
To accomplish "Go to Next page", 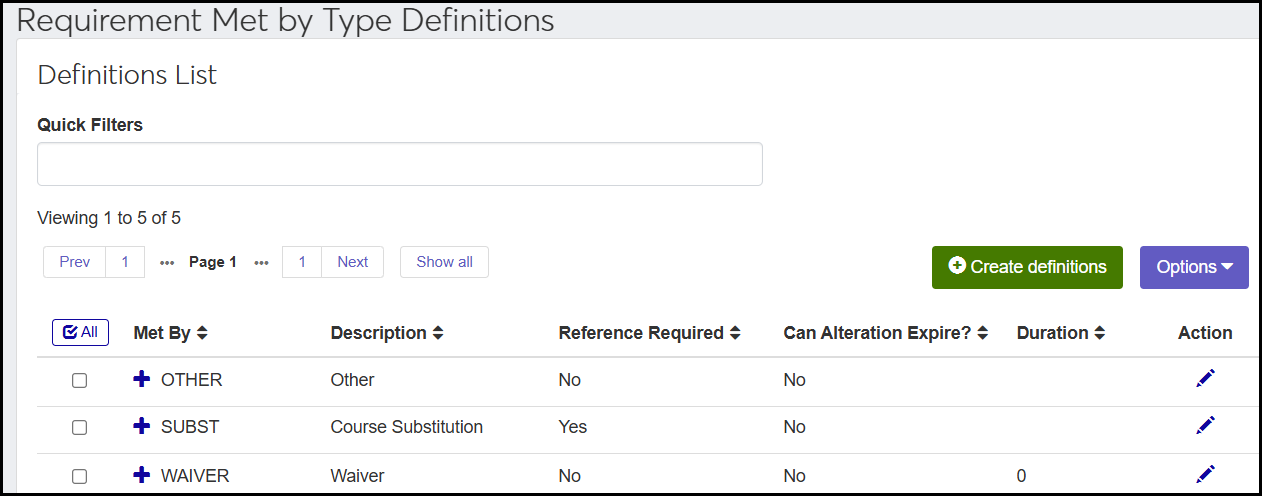I will [352, 262].
